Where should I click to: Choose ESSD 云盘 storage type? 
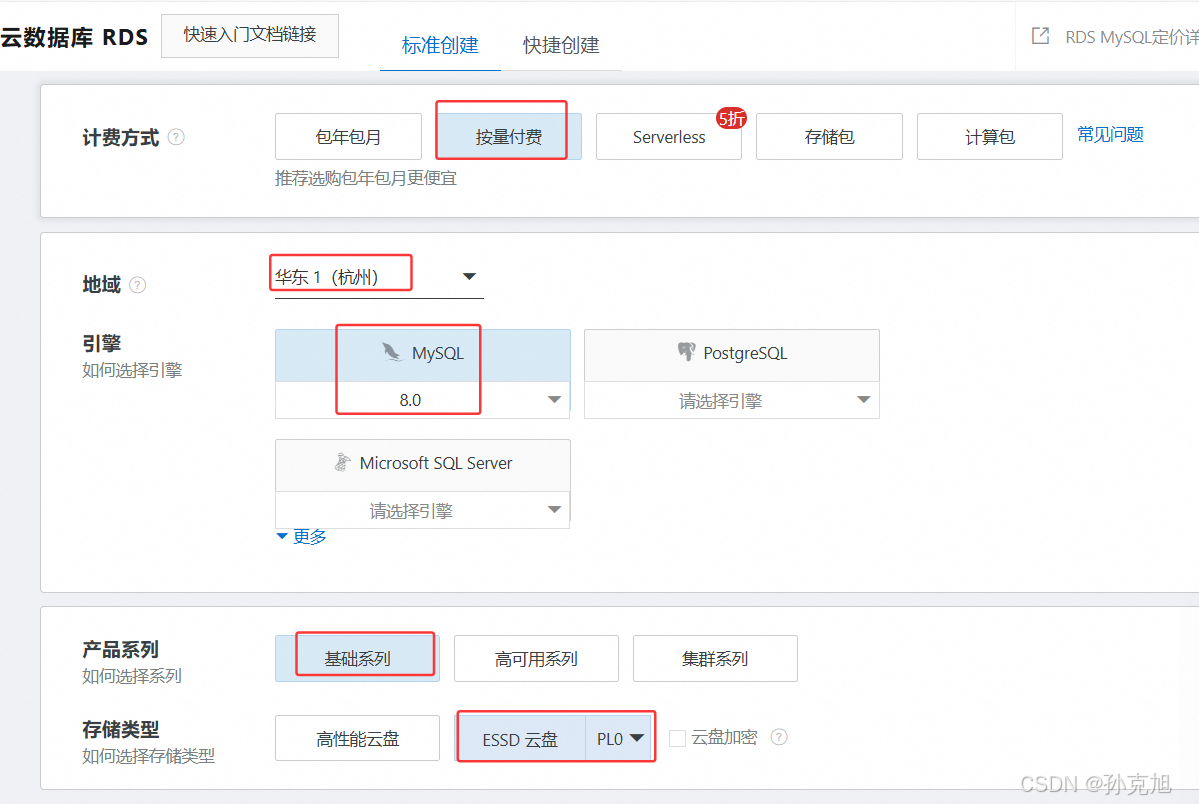(520, 739)
